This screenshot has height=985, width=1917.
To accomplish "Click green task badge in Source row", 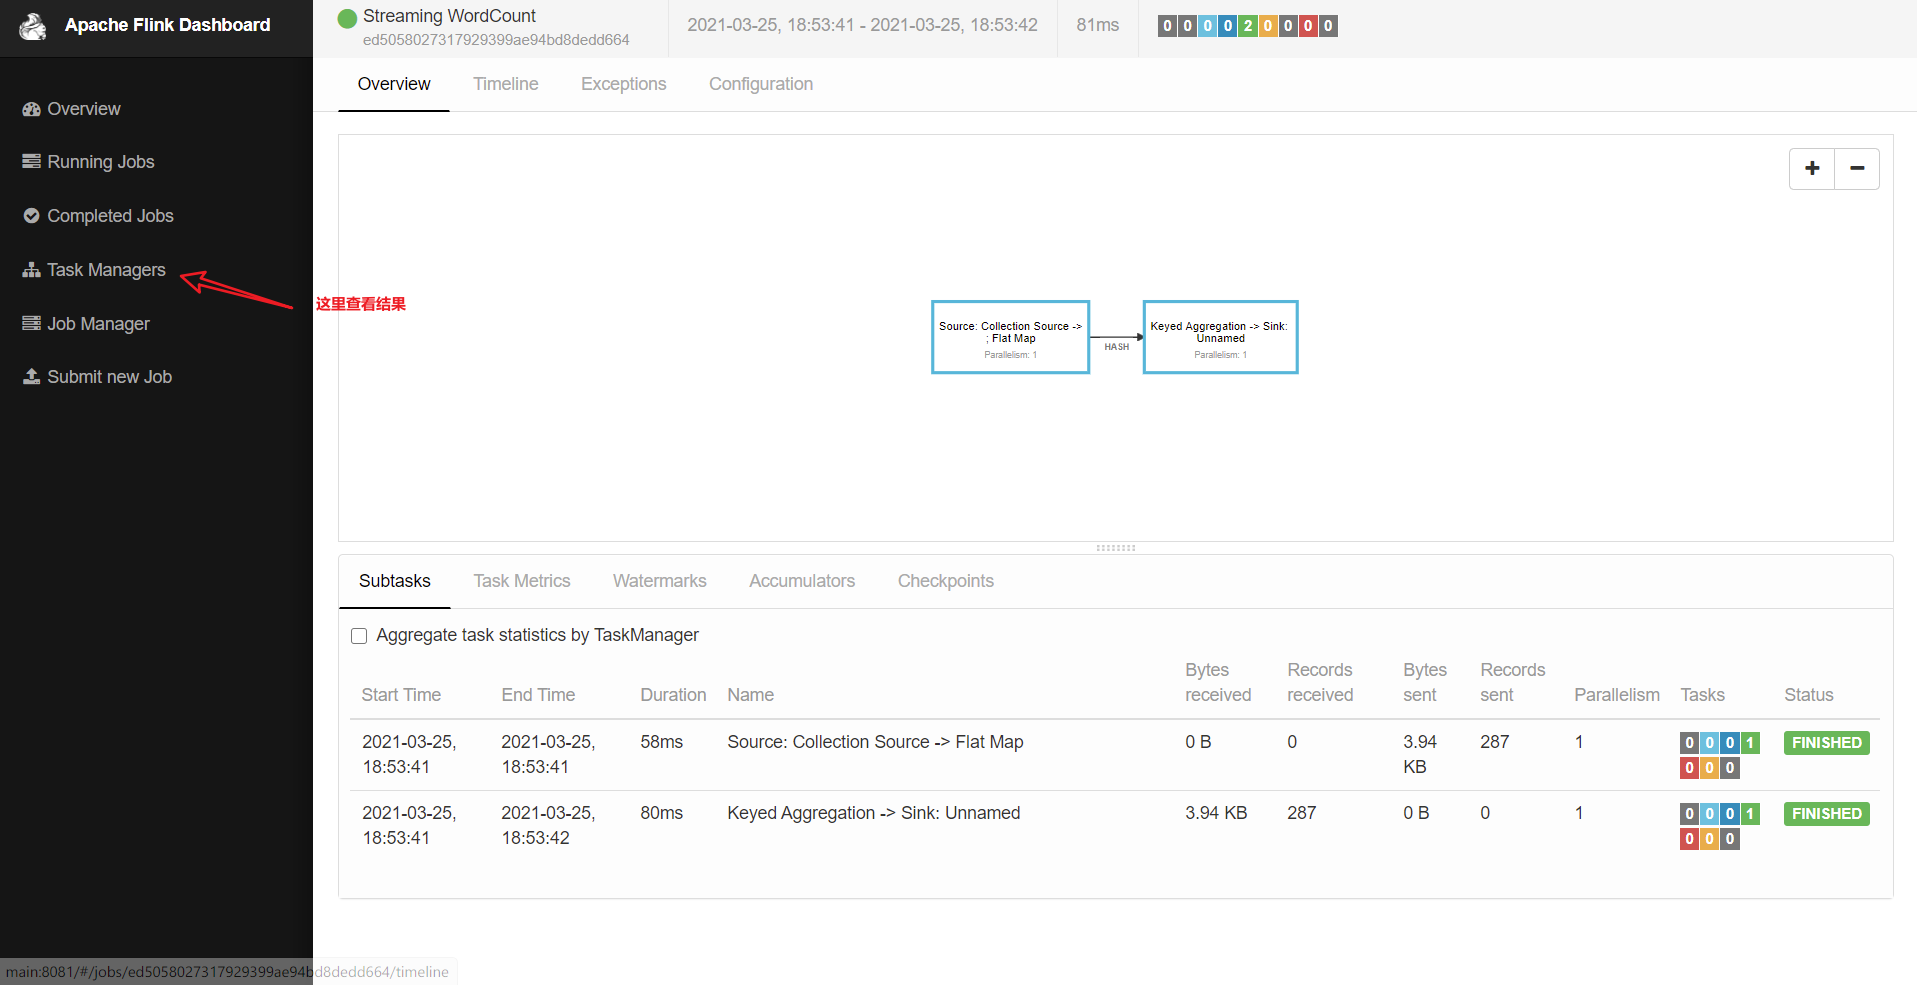I will tap(1750, 743).
